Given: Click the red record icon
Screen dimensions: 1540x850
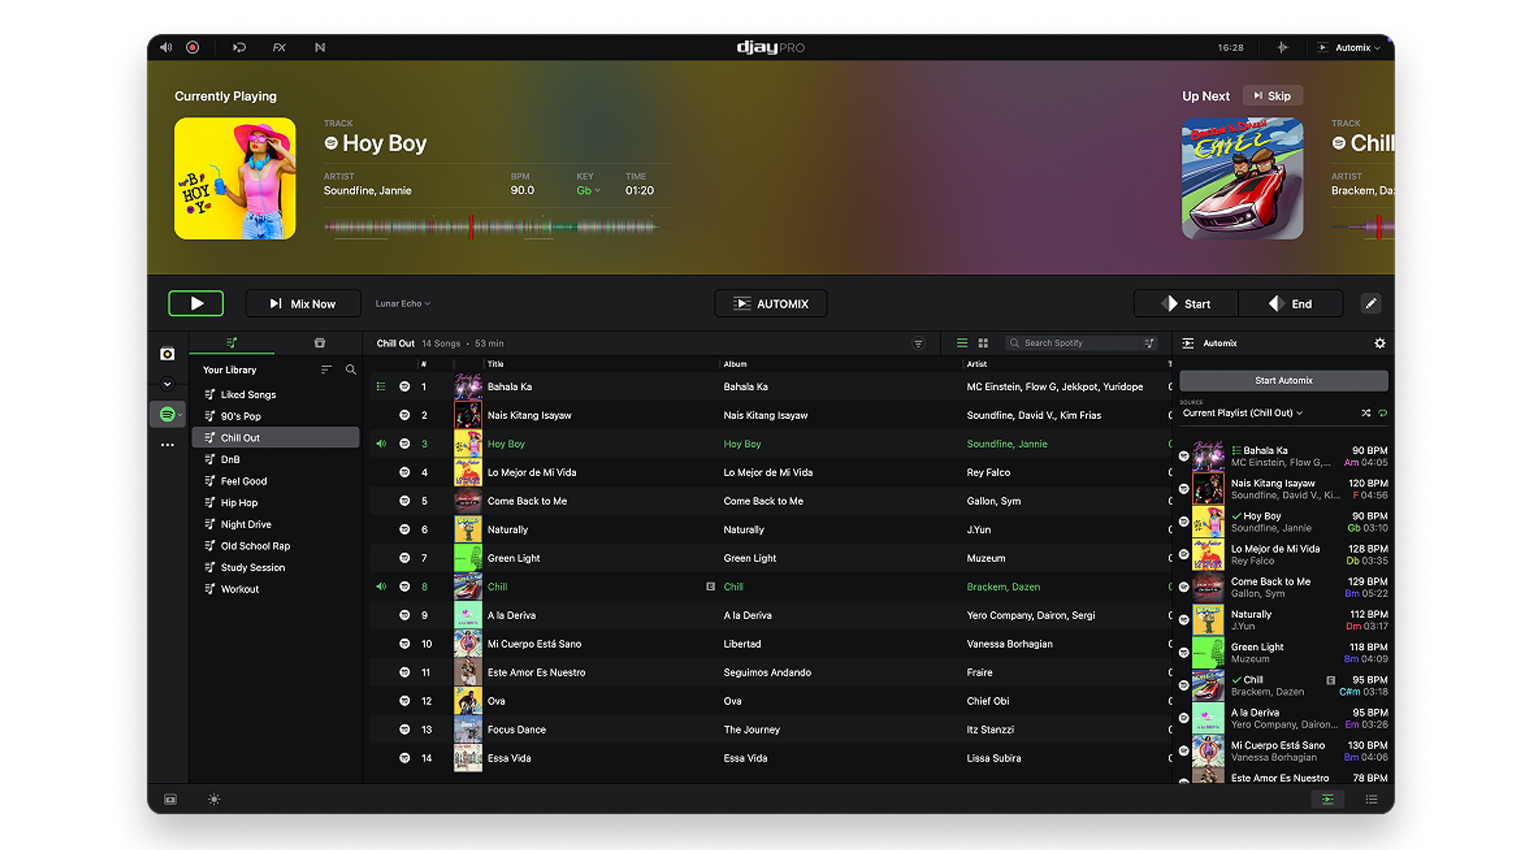Looking at the screenshot, I should pyautogui.click(x=192, y=47).
